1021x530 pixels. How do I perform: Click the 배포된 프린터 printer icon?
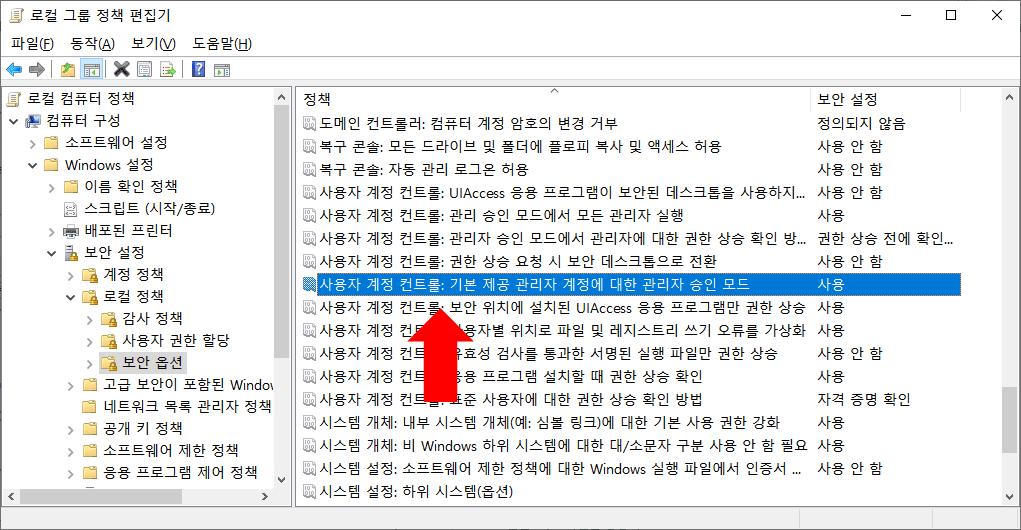pos(71,231)
